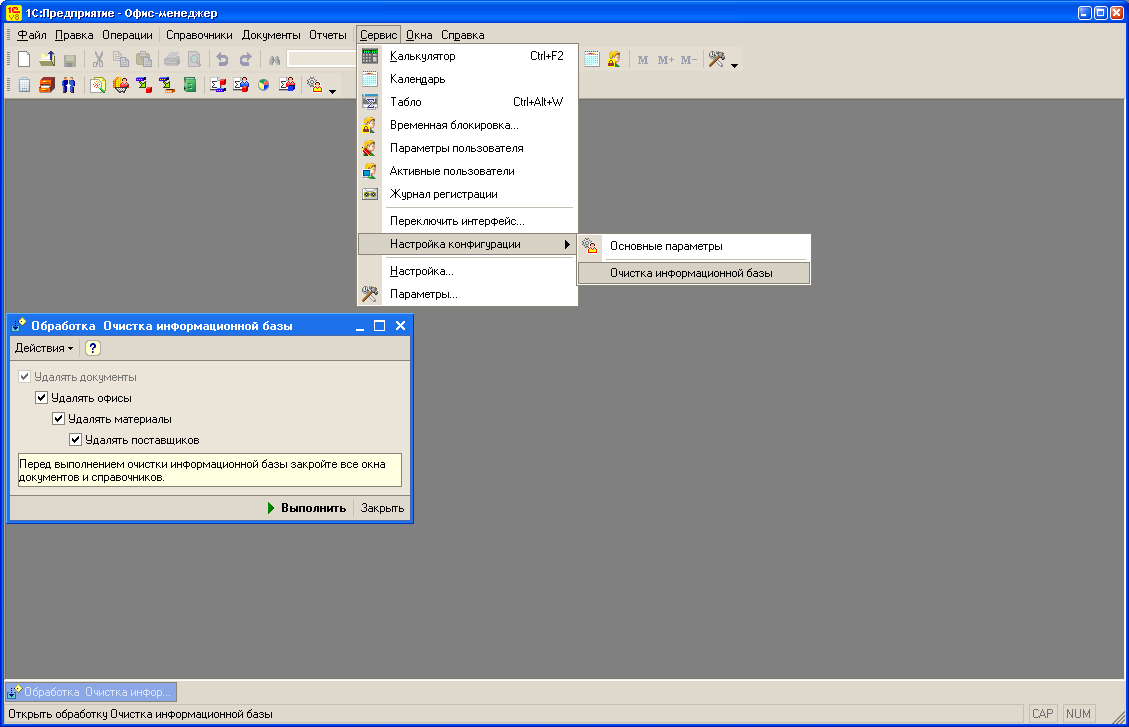Click the sigma report with red person icon

click(287, 85)
